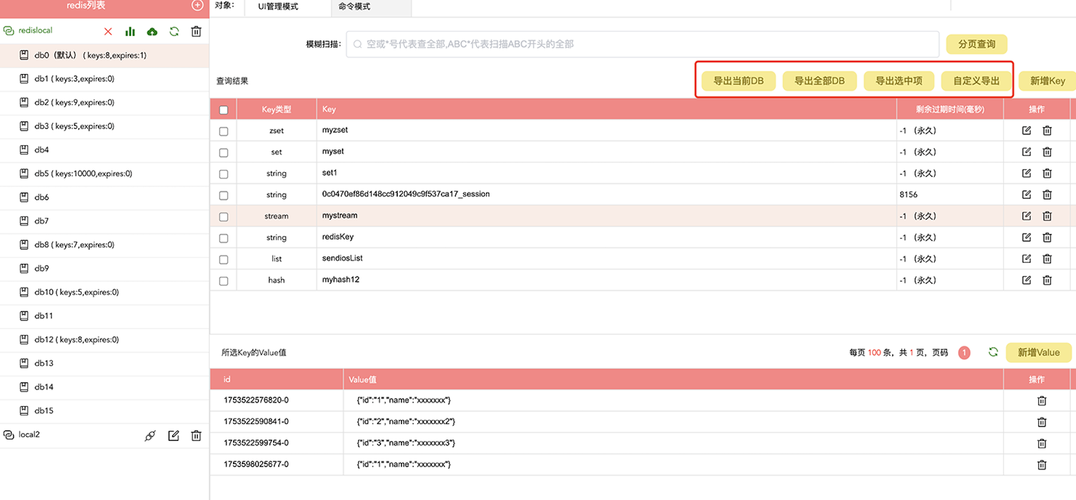Click 导出当前DB button
Viewport: 1076px width, 500px height.
pos(739,81)
